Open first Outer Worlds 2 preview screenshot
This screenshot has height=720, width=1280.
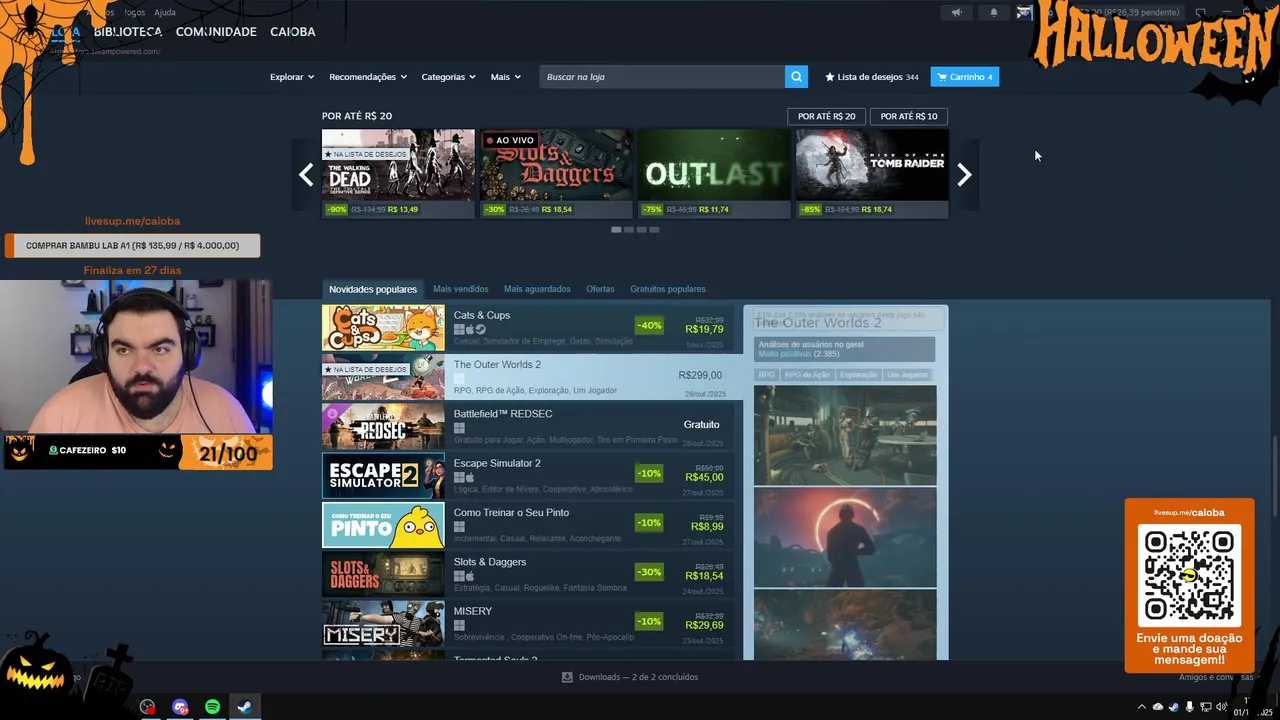(845, 435)
